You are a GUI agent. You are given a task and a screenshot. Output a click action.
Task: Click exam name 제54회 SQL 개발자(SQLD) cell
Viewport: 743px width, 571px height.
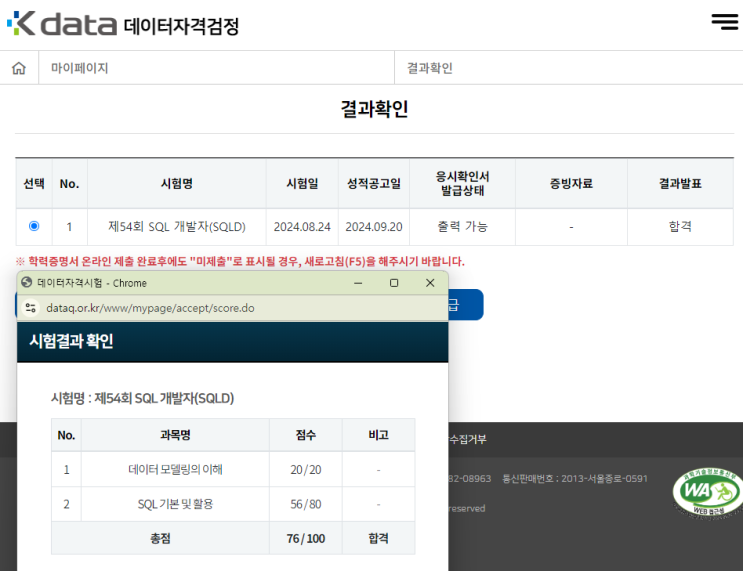(x=177, y=227)
